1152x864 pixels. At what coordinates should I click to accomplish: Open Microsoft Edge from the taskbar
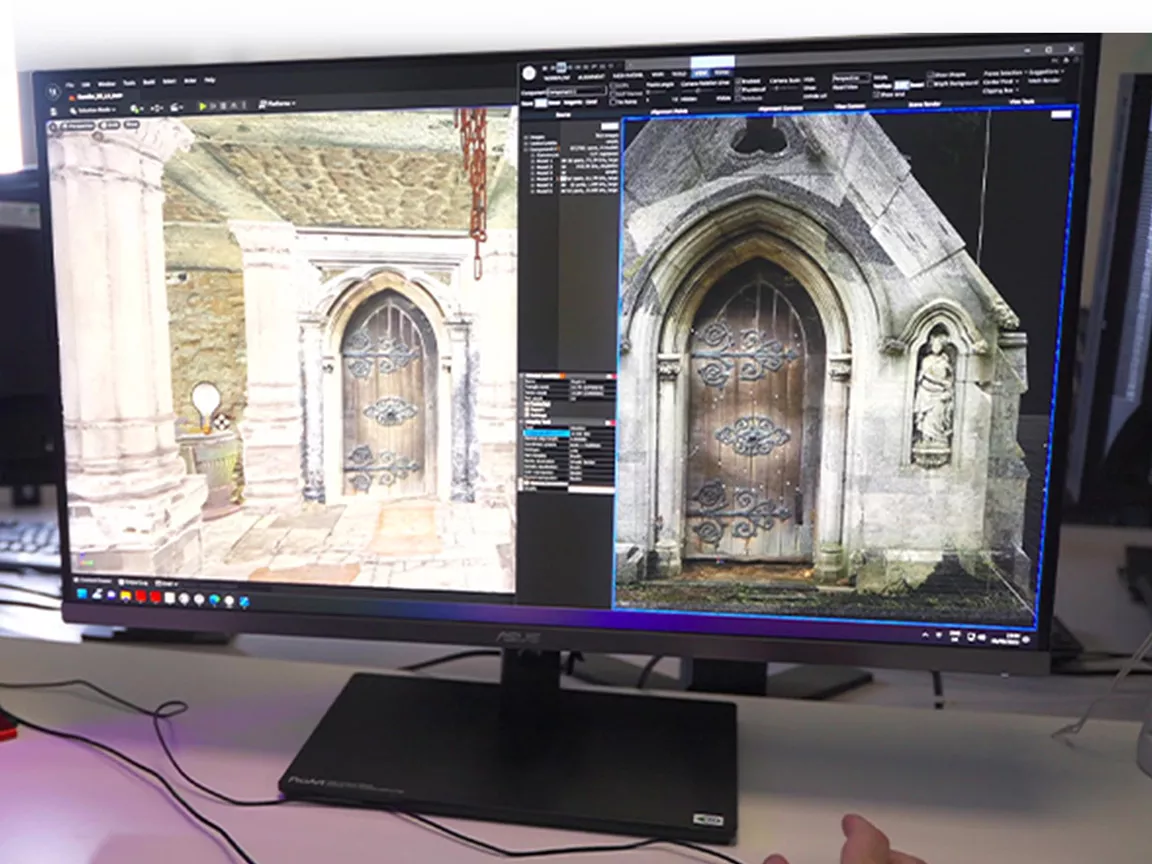(215, 600)
